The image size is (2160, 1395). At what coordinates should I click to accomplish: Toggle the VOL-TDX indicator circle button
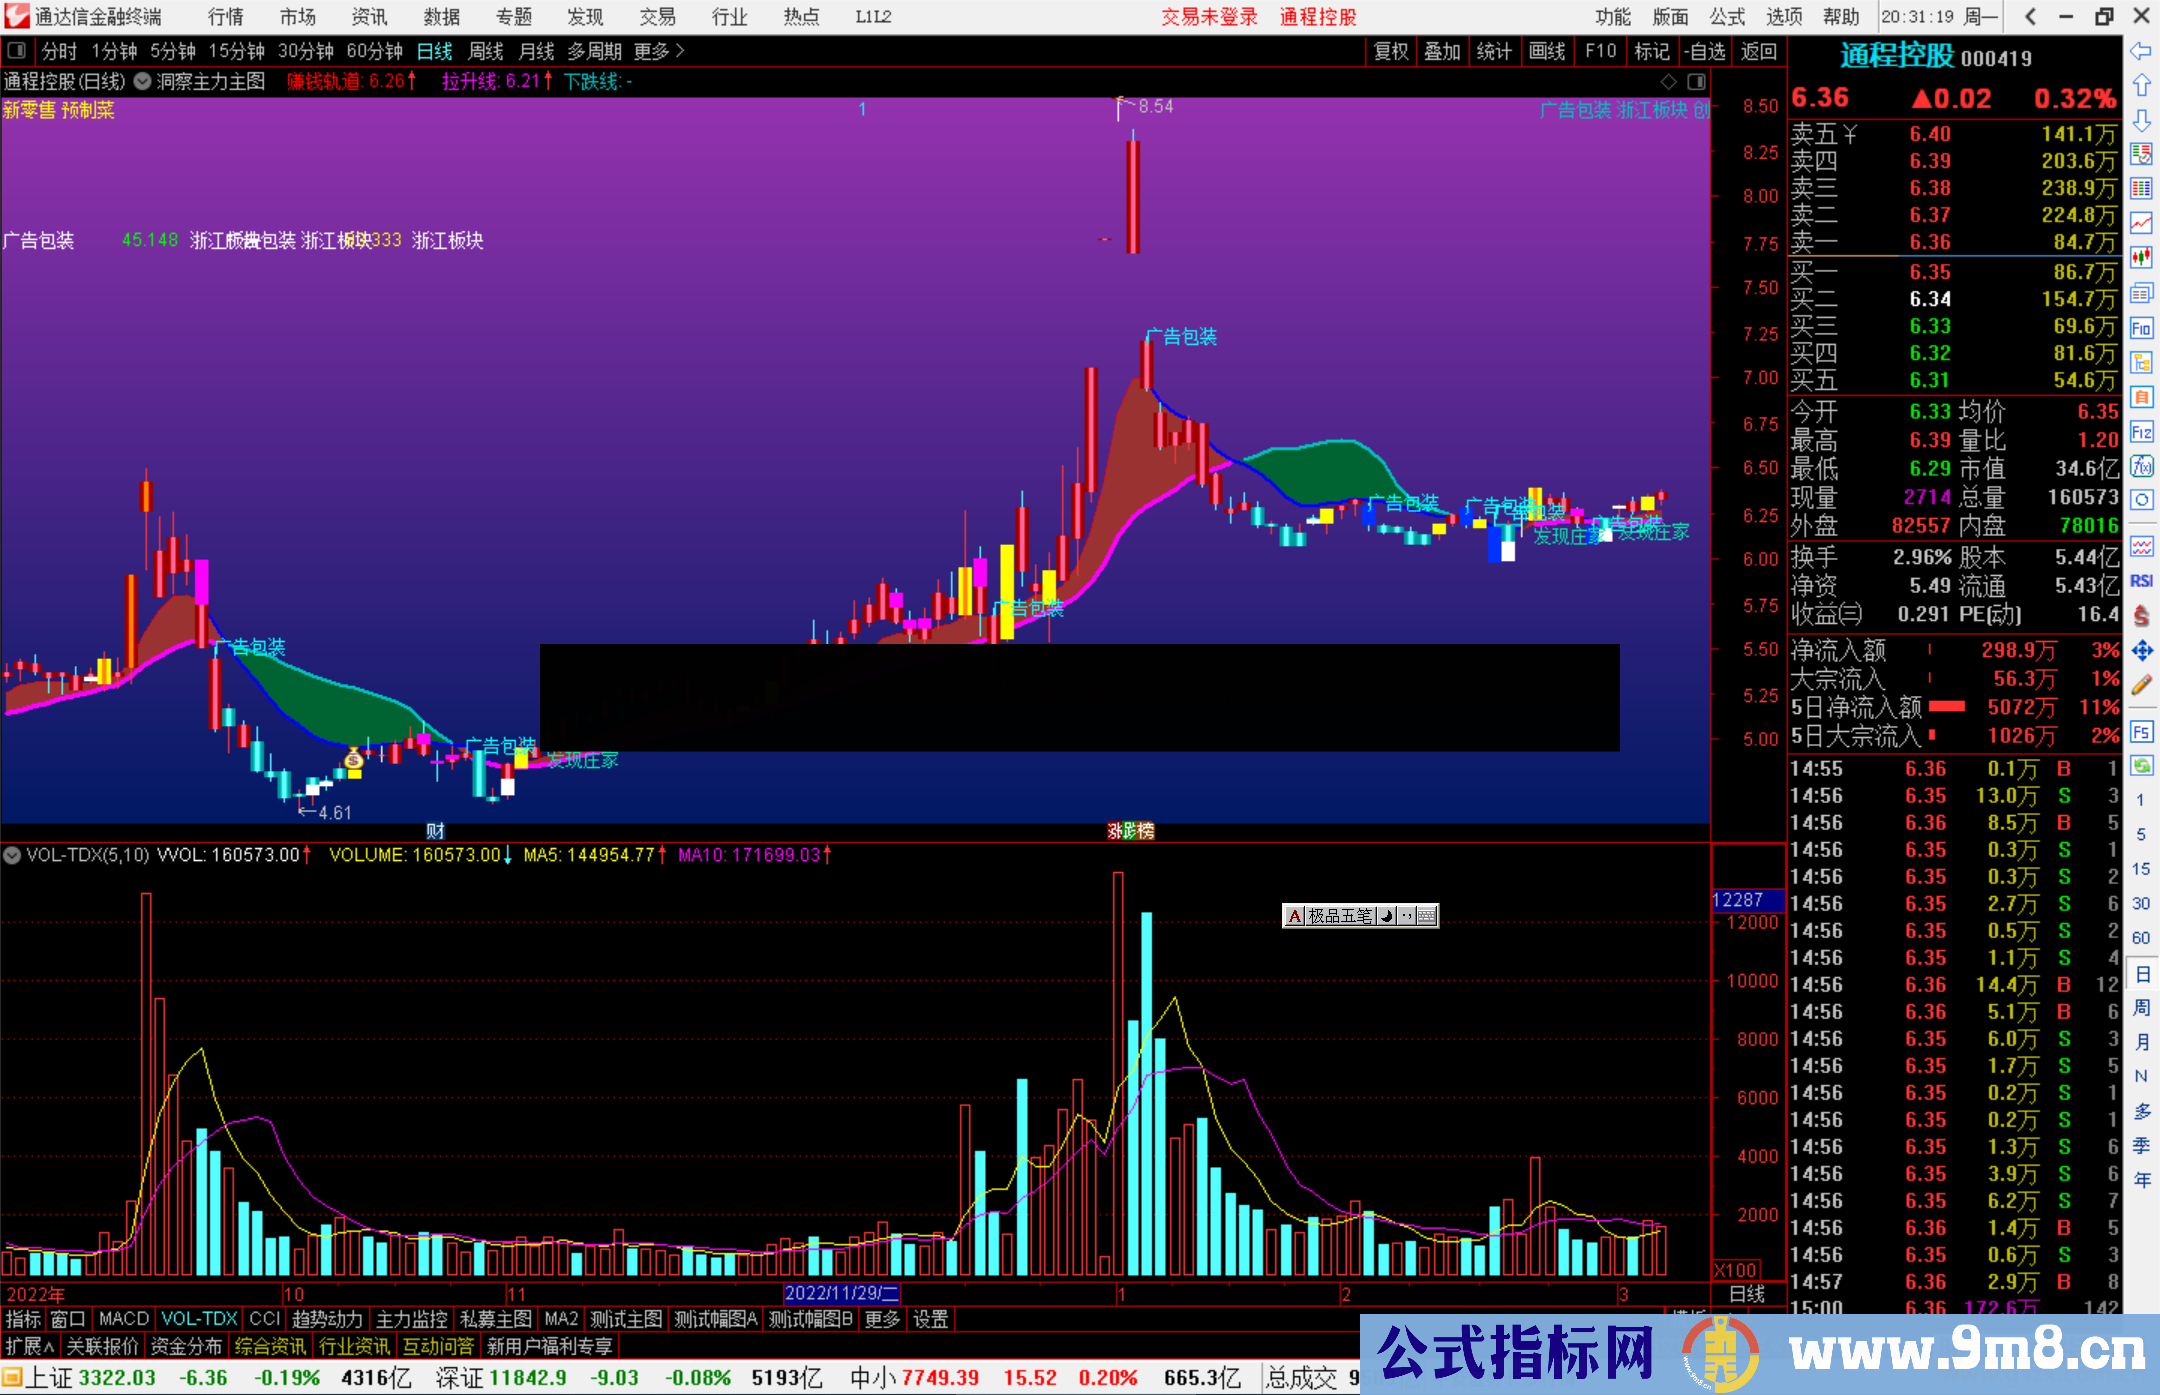pos(12,855)
